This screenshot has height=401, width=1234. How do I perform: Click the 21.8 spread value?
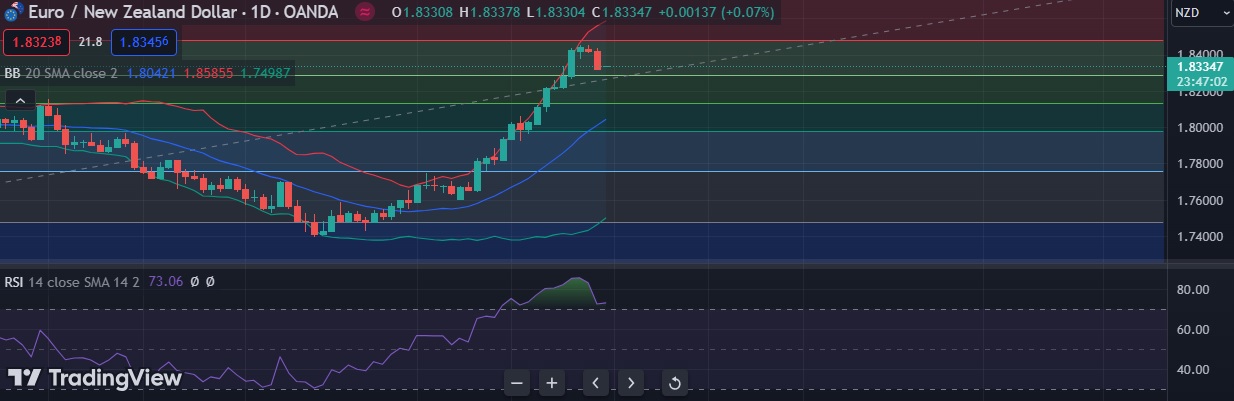(x=90, y=42)
